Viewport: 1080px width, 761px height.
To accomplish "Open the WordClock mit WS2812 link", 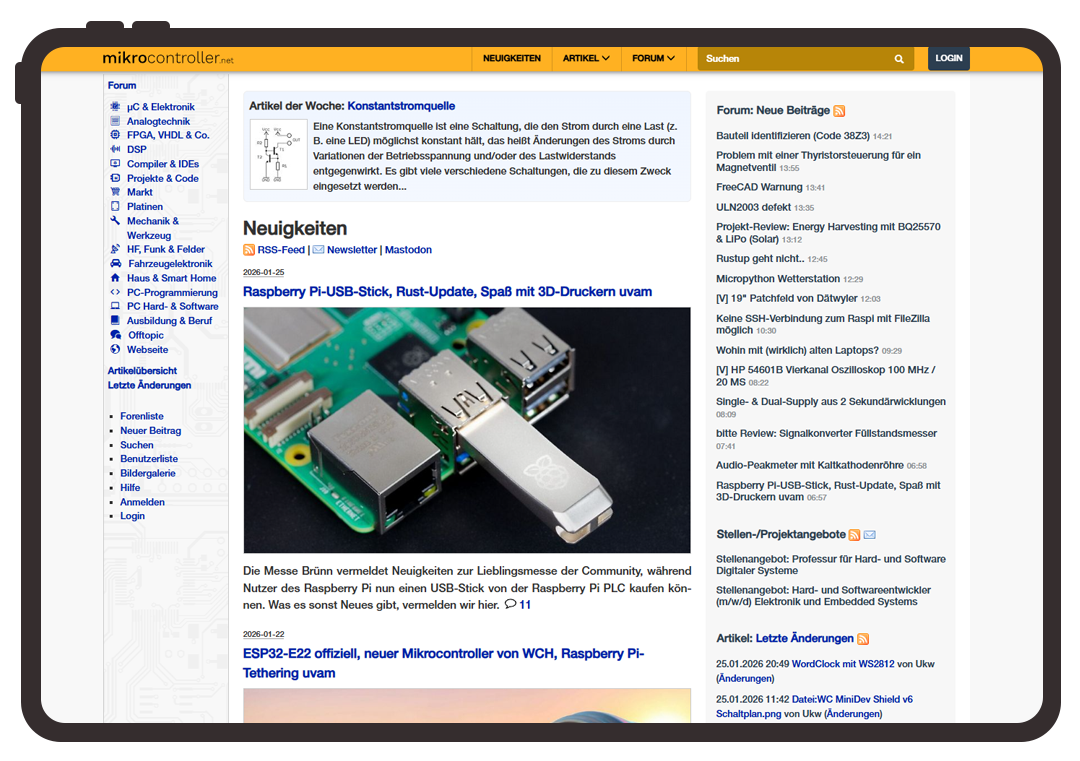I will coord(843,665).
